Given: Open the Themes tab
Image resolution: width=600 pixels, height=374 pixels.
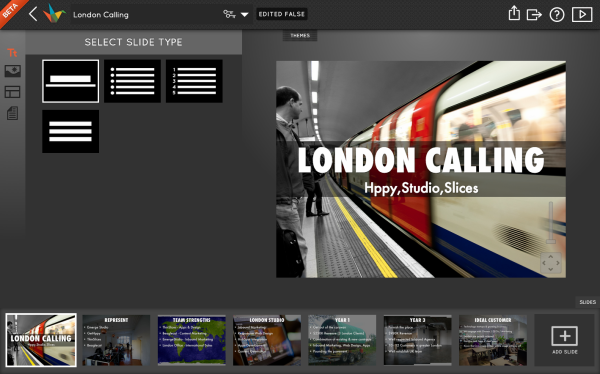Looking at the screenshot, I should [300, 36].
